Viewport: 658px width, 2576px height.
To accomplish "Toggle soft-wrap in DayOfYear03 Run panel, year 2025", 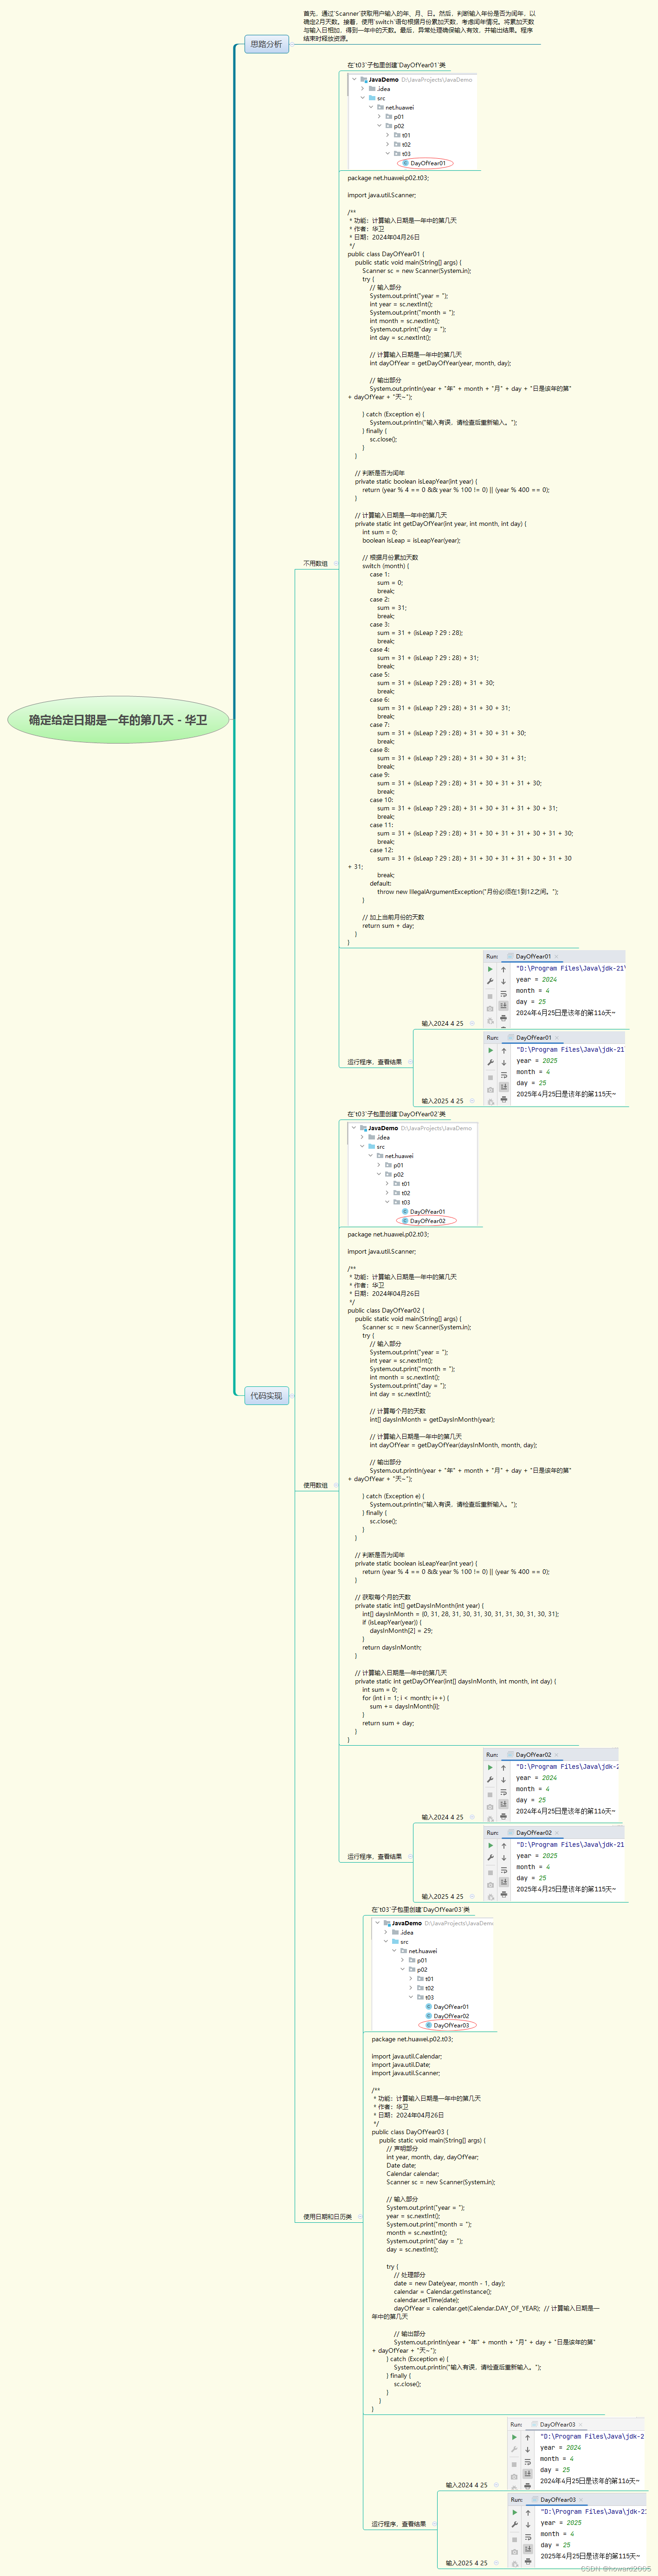I will click(528, 2537).
